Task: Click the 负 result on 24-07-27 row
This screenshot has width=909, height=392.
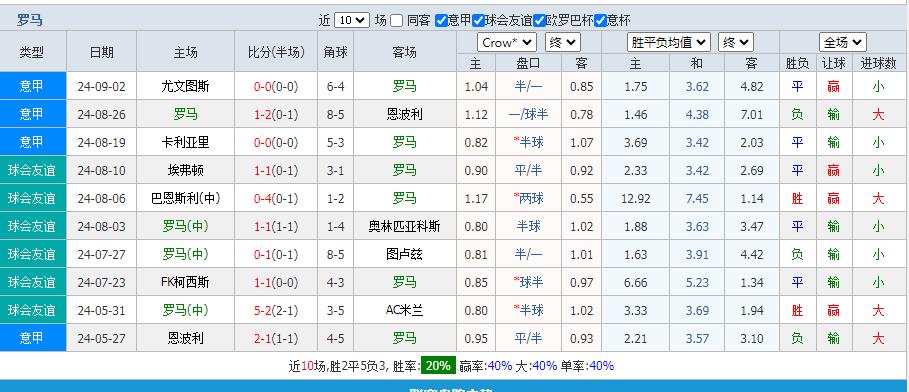Action: [x=797, y=254]
